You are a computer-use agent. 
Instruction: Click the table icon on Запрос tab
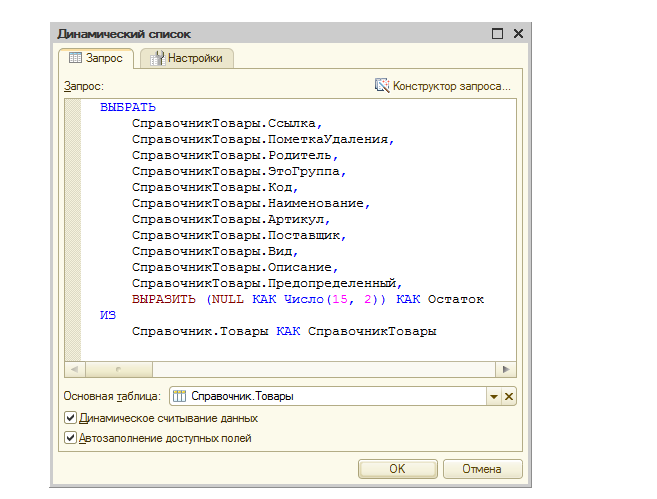click(75, 59)
